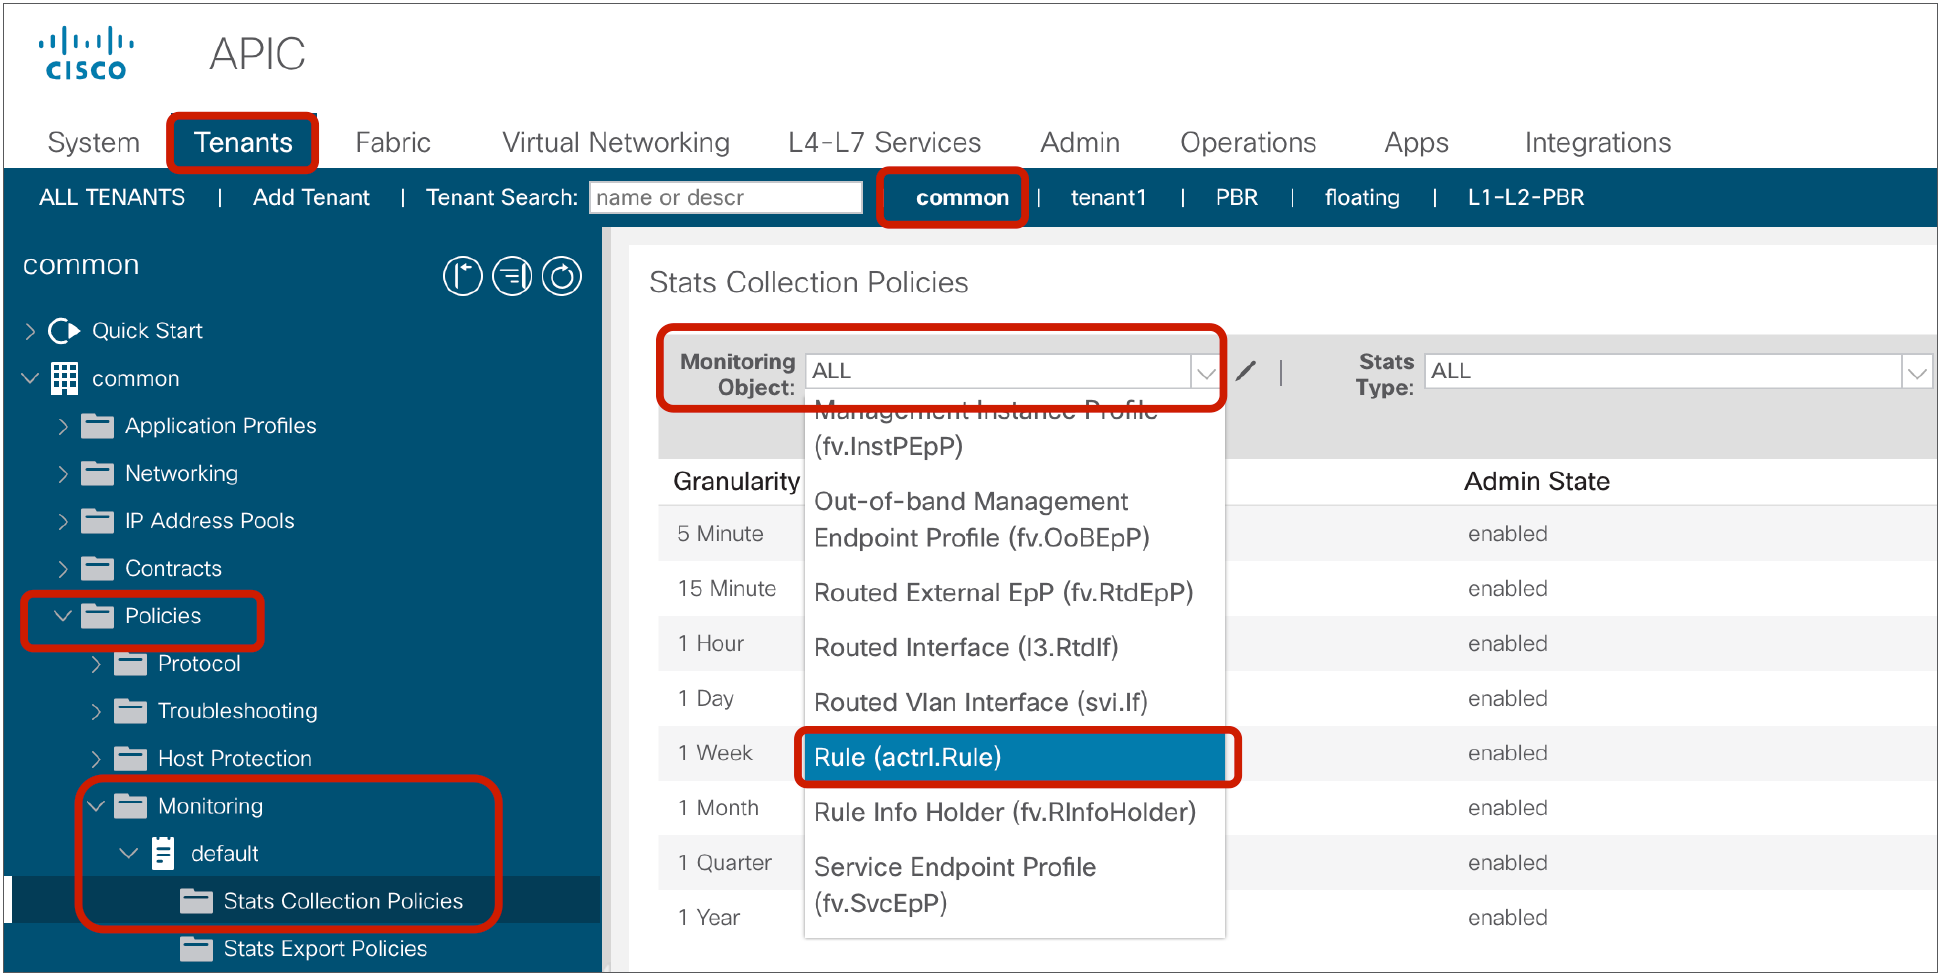
Task: Choose Rule (actrl.Rule) from dropdown list
Action: tap(1014, 758)
